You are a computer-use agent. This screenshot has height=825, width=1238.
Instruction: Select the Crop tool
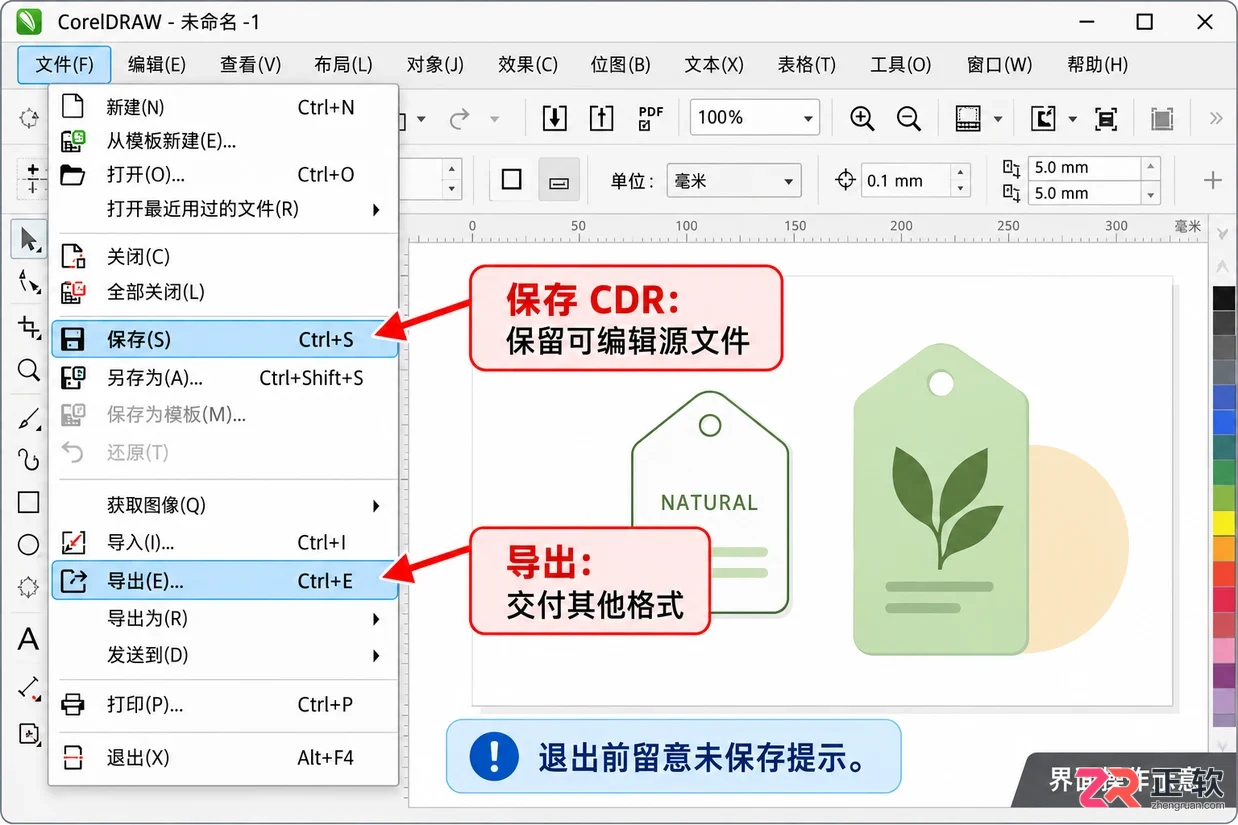[x=29, y=326]
